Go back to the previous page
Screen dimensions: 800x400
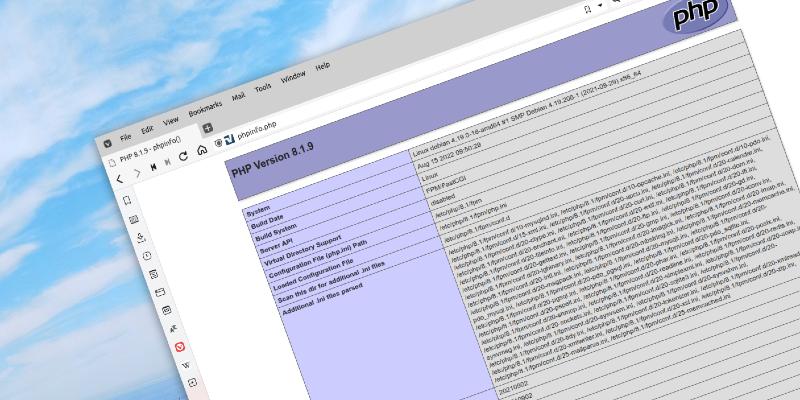coord(119,179)
